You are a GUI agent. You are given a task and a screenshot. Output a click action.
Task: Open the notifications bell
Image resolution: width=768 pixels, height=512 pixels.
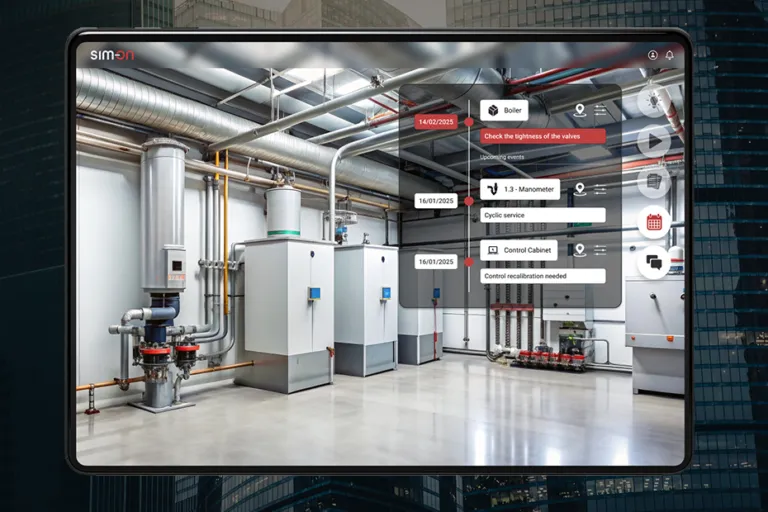click(670, 55)
